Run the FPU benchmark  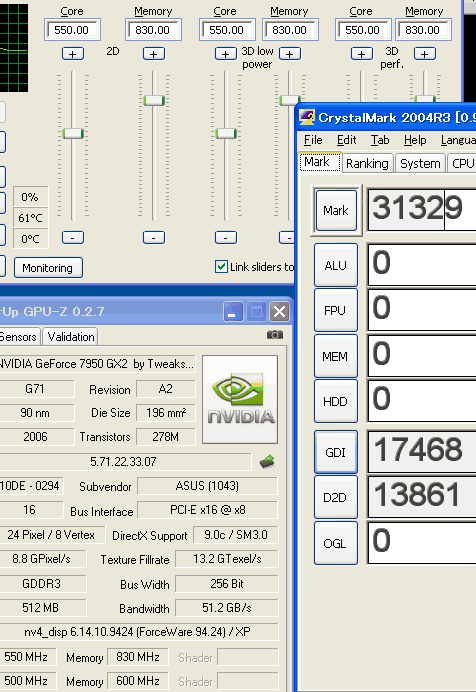[x=336, y=310]
